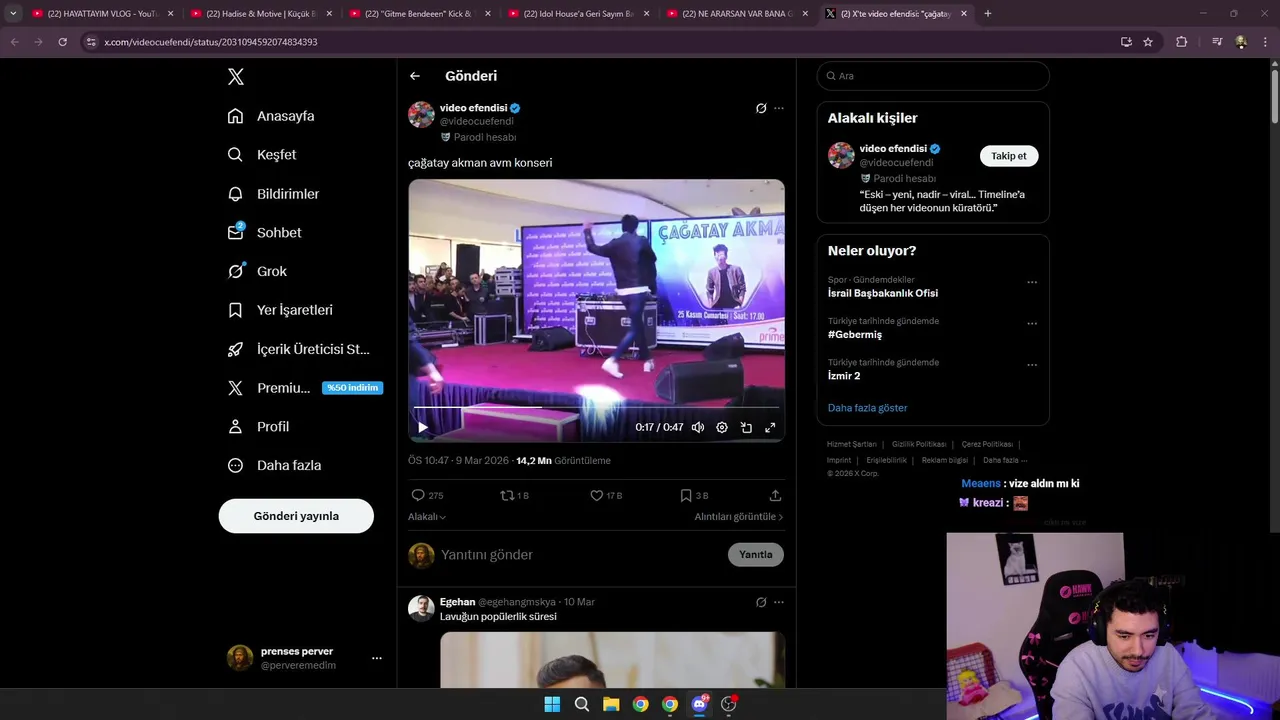1280x720 pixels.
Task: Open Anasayfa from the sidebar
Action: 270,116
